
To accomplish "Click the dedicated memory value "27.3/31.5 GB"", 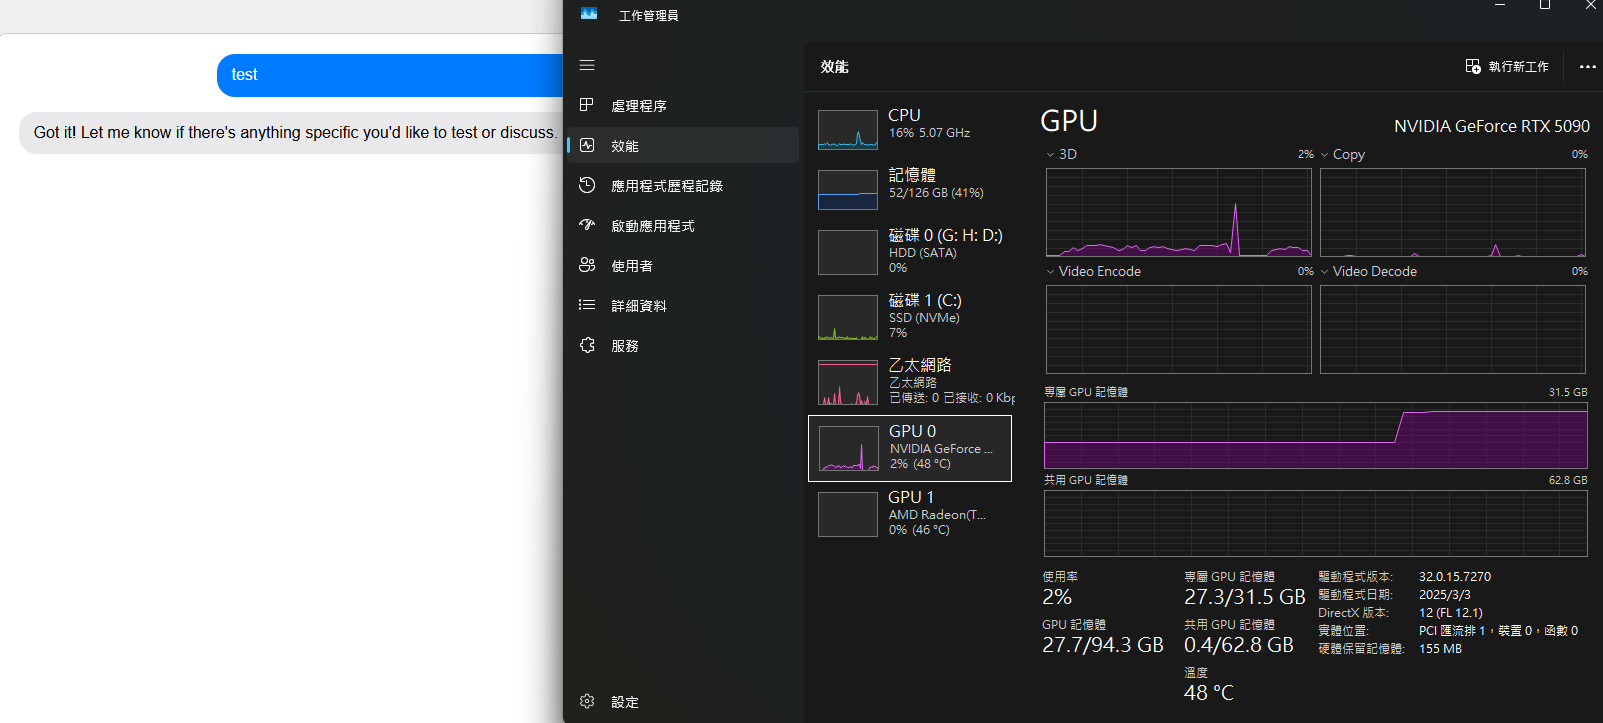I will pos(1245,597).
